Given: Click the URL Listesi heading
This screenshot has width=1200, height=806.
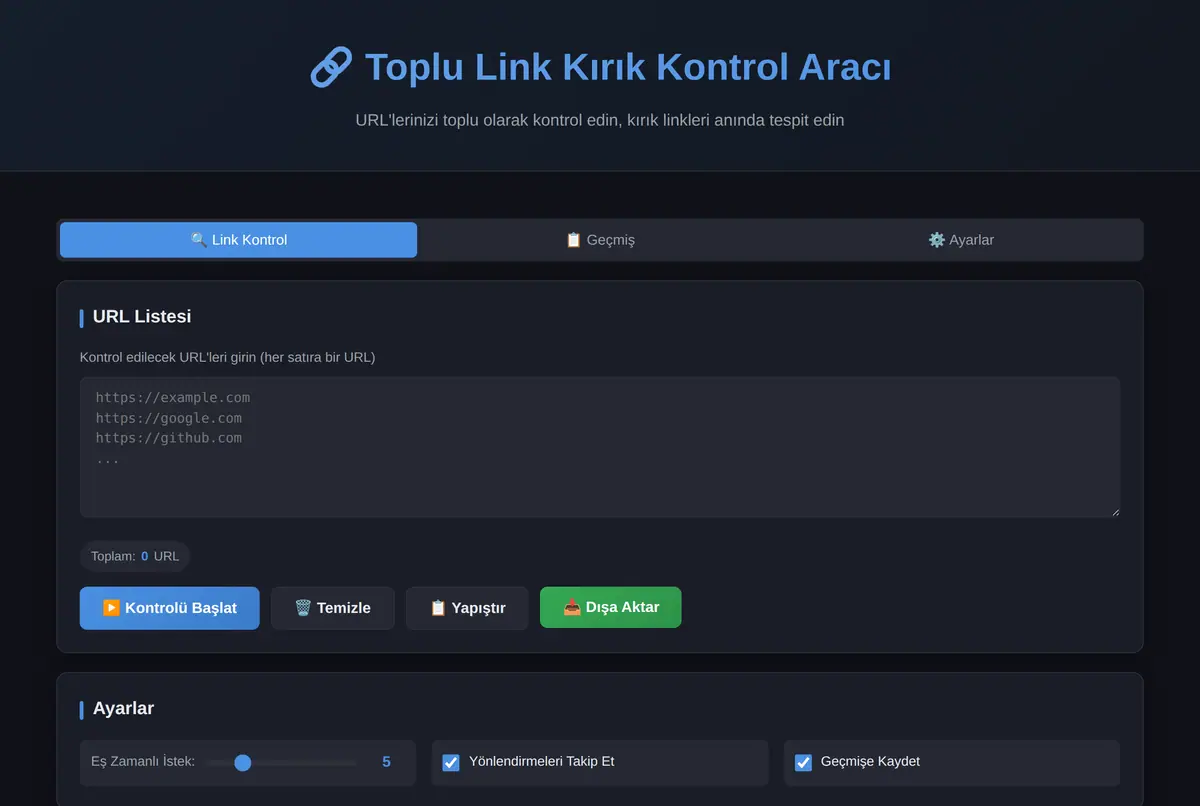Looking at the screenshot, I should (x=142, y=316).
